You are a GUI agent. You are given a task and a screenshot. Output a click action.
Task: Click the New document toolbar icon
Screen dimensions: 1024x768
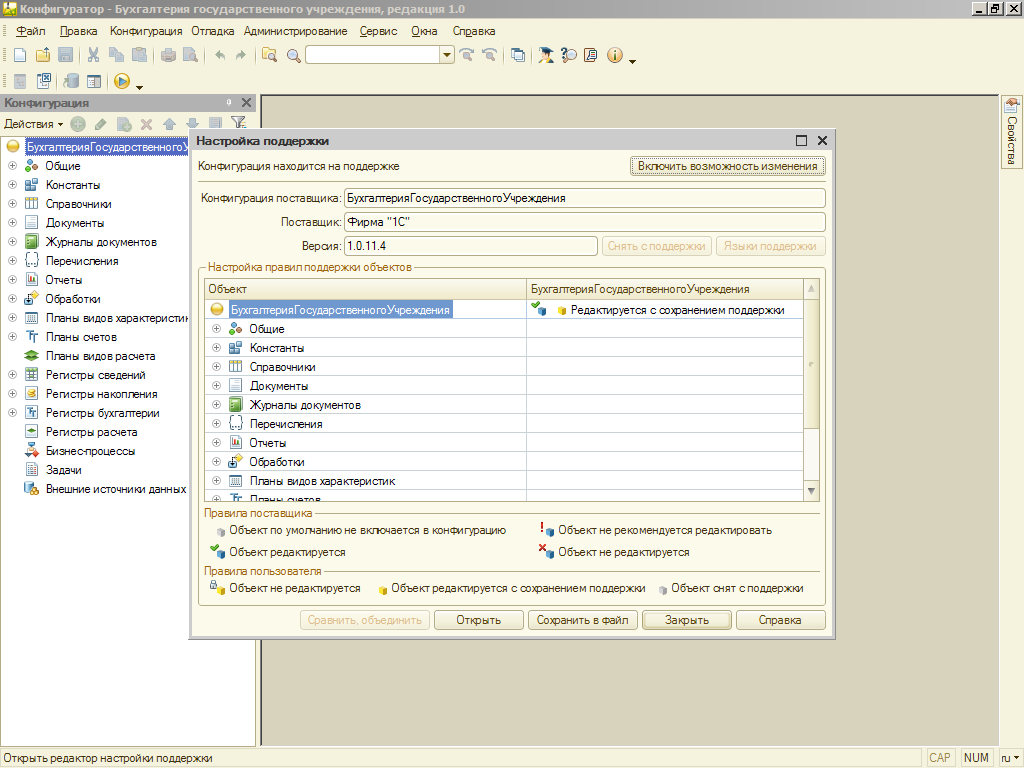click(20, 56)
